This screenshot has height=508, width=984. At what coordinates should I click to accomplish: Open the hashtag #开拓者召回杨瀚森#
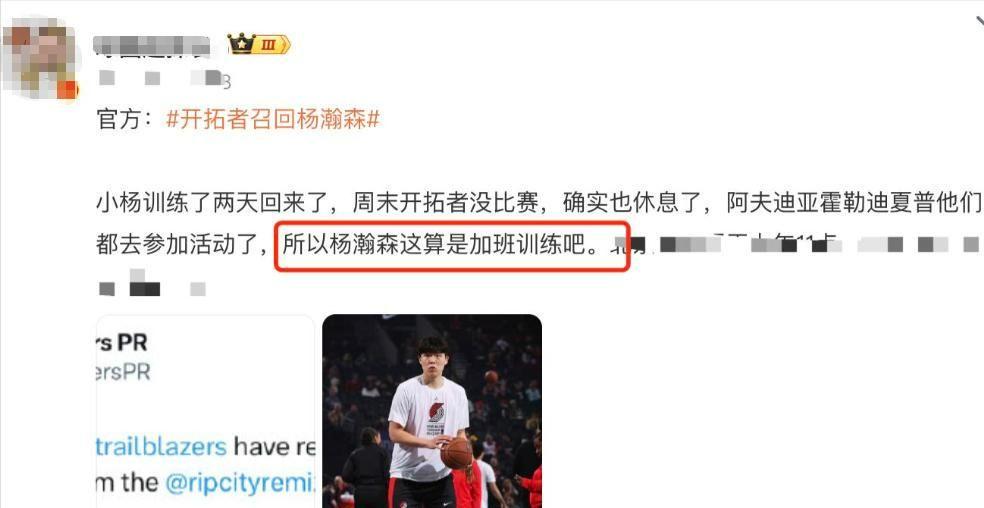pyautogui.click(x=273, y=119)
